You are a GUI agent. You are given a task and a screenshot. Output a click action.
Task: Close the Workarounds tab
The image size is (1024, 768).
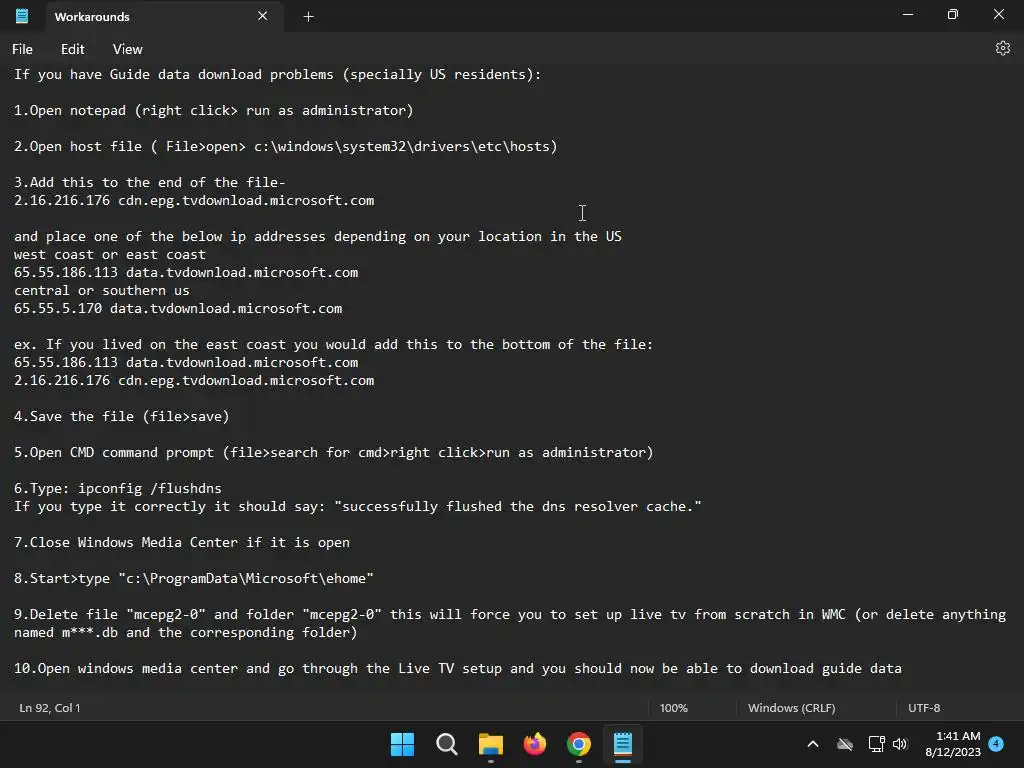click(x=263, y=16)
